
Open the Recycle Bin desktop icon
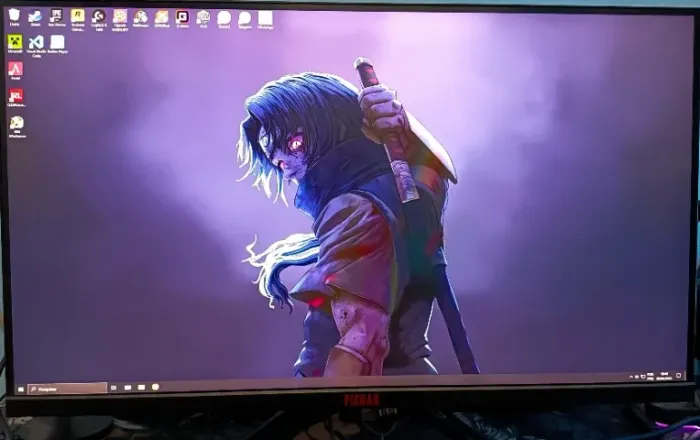[14, 17]
